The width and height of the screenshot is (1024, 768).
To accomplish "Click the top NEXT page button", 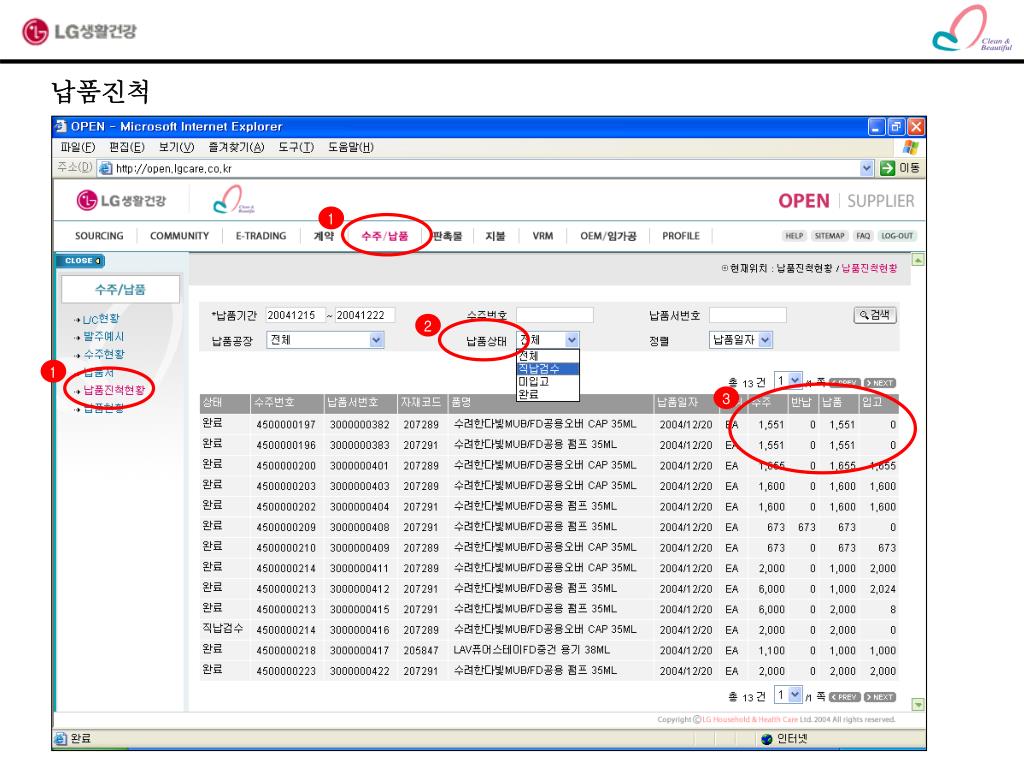I will tap(880, 383).
